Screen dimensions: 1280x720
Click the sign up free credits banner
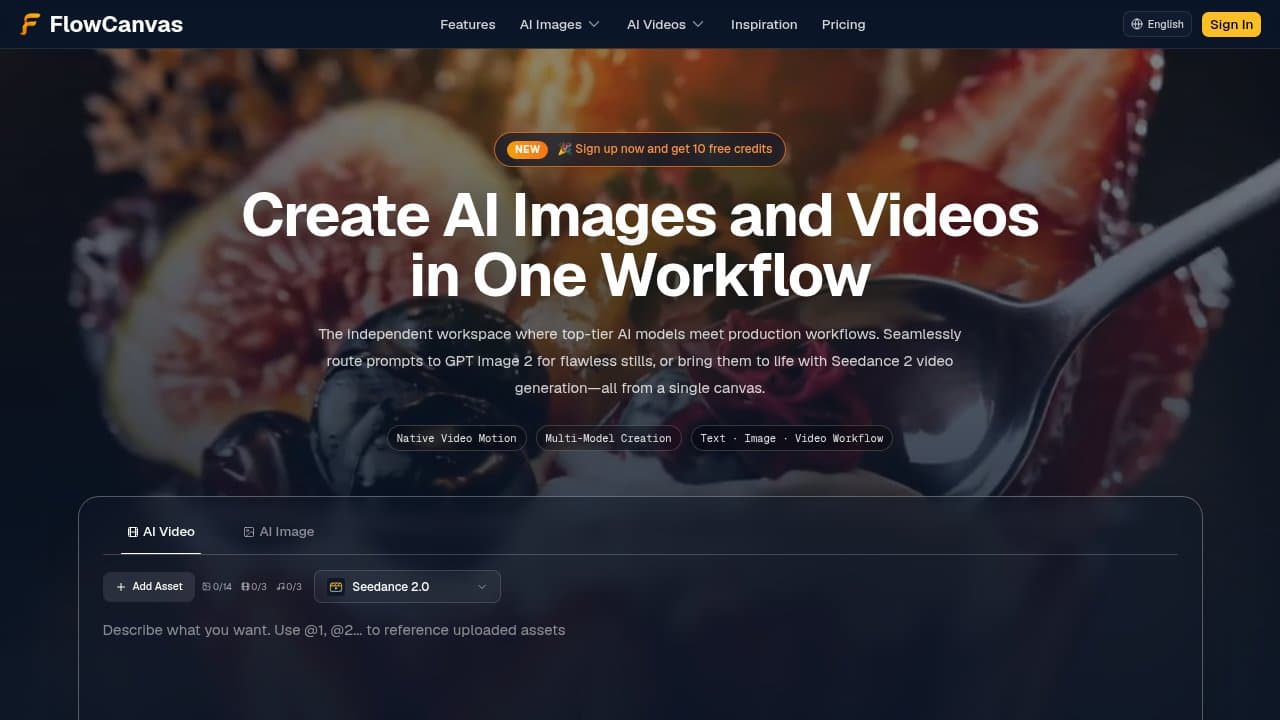click(x=640, y=149)
